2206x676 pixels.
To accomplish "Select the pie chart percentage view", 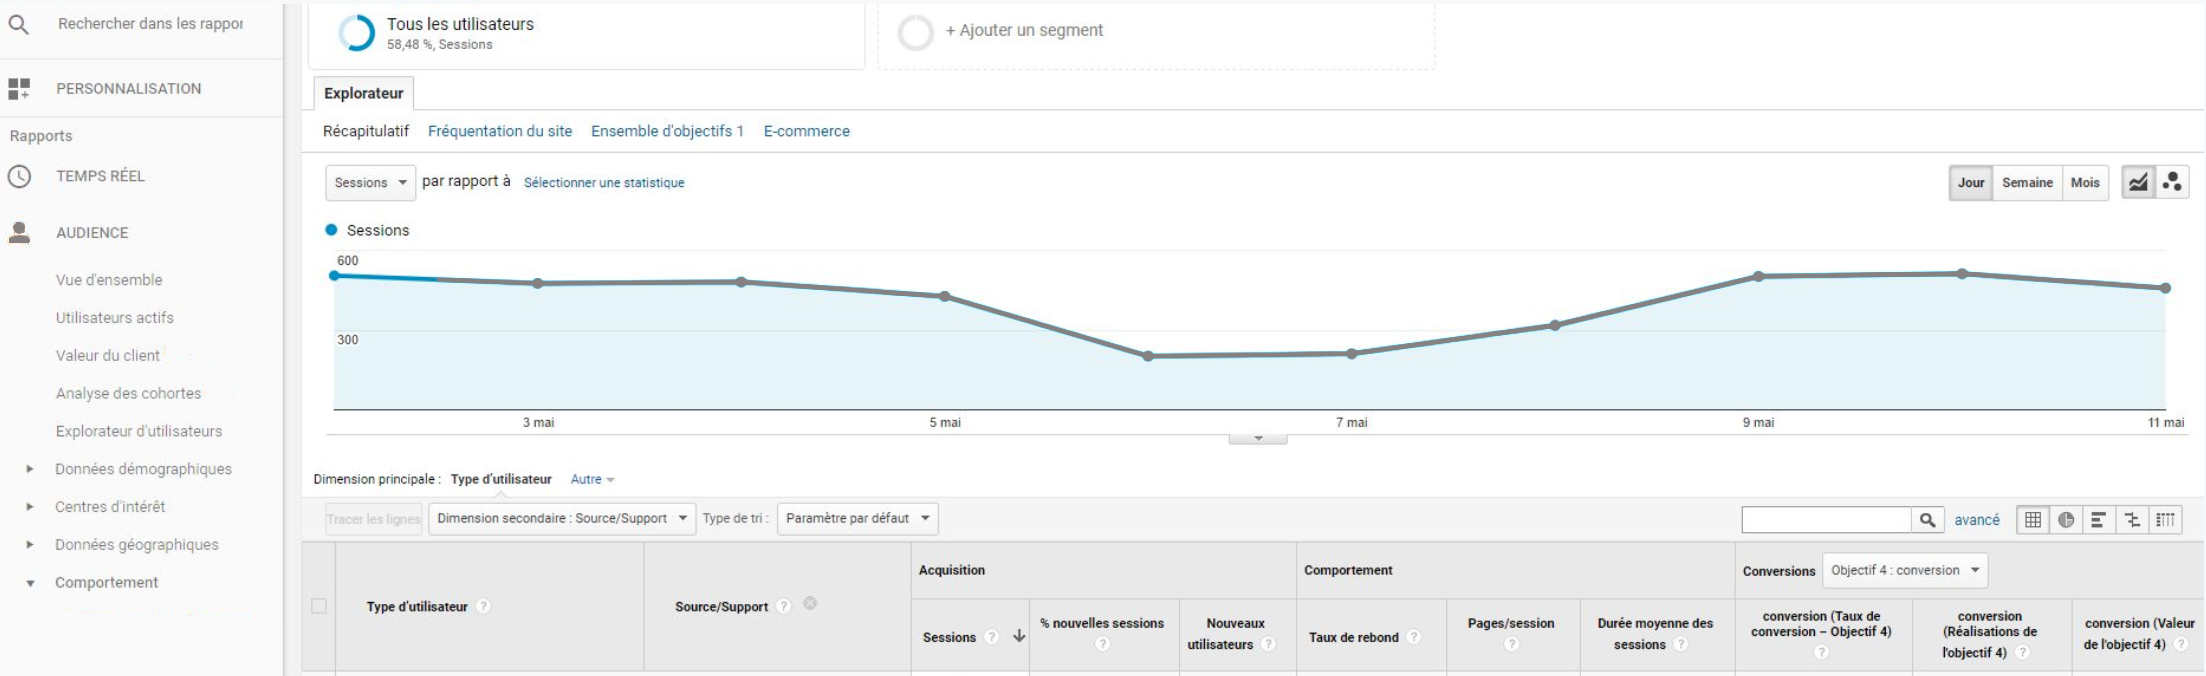I will [2066, 519].
